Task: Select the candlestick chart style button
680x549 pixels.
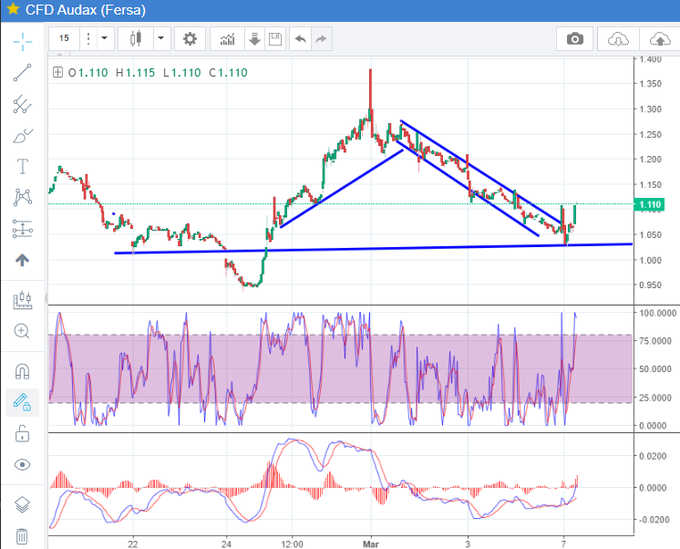Action: [136, 39]
